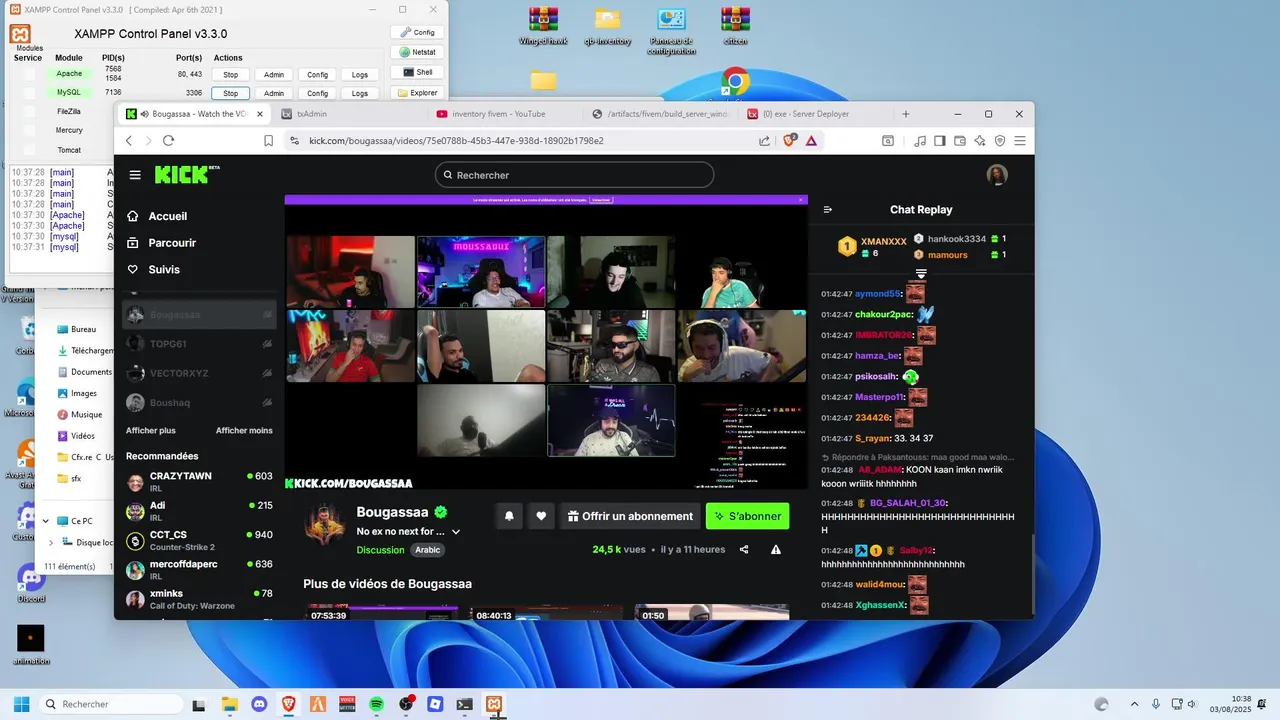
Task: Open the browser main menu
Action: (1020, 141)
